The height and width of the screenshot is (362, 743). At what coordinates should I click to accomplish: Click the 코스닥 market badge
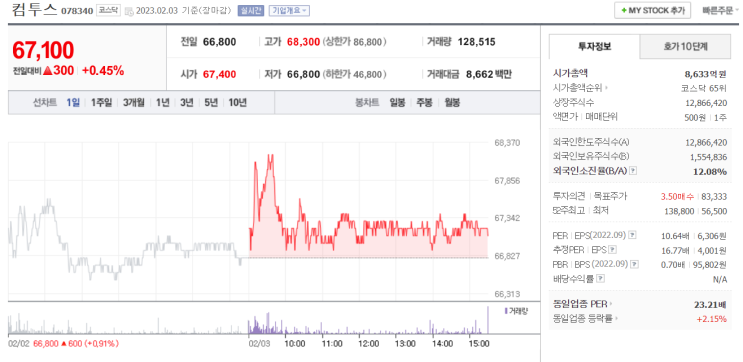click(108, 10)
